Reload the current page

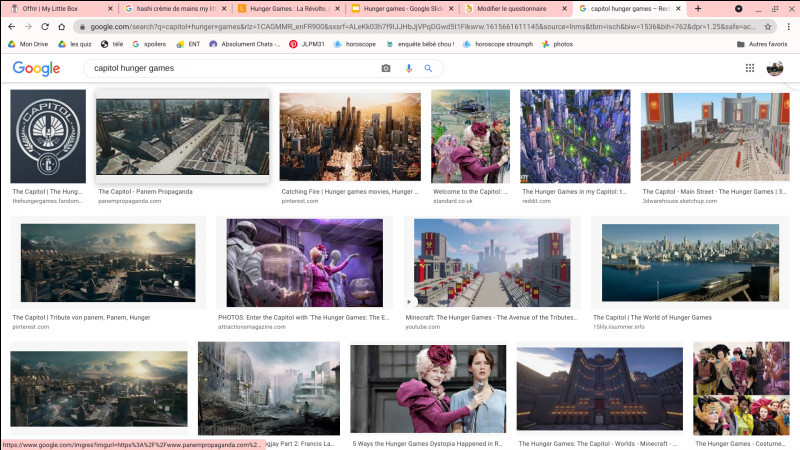(45, 27)
